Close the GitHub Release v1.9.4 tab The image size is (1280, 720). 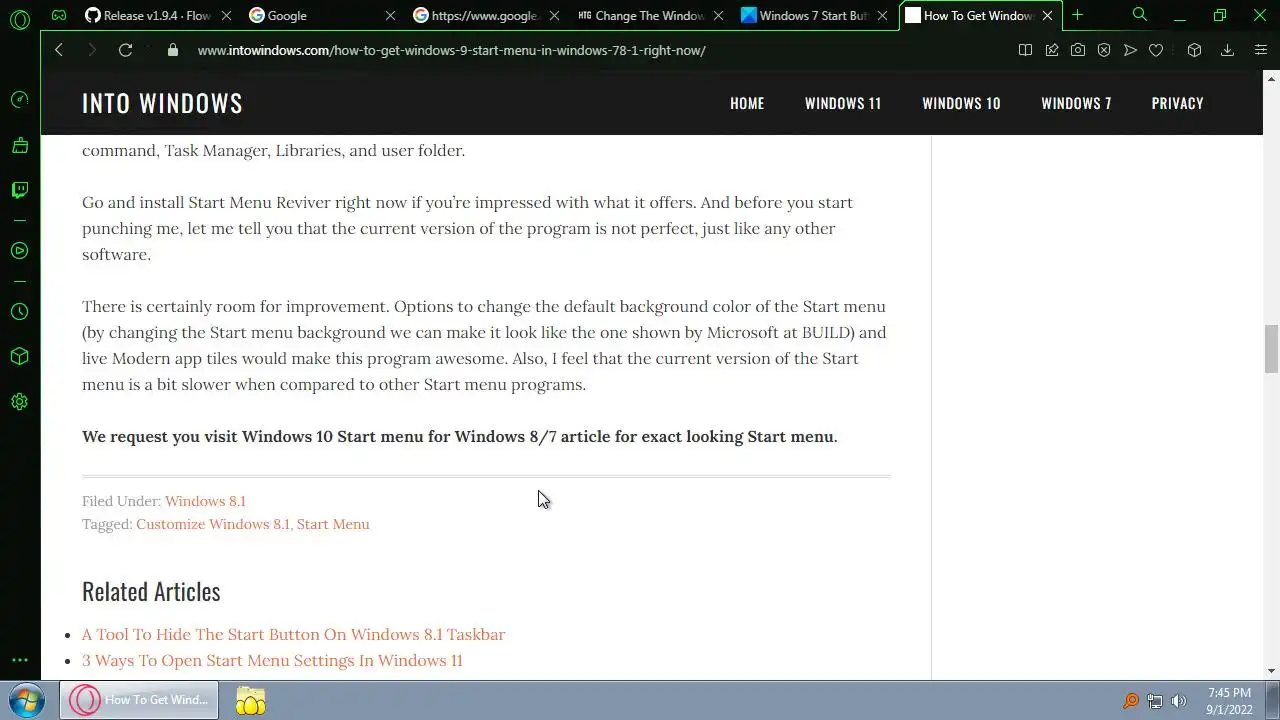(226, 16)
